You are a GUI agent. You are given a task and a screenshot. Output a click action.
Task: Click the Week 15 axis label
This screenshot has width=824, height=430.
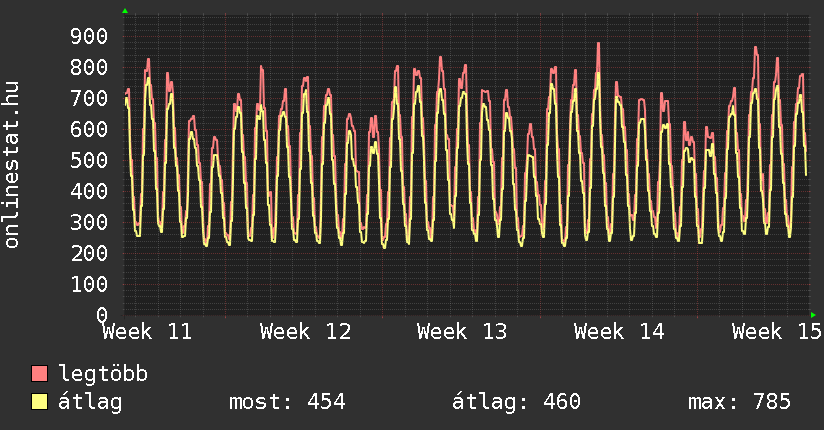[x=776, y=332]
